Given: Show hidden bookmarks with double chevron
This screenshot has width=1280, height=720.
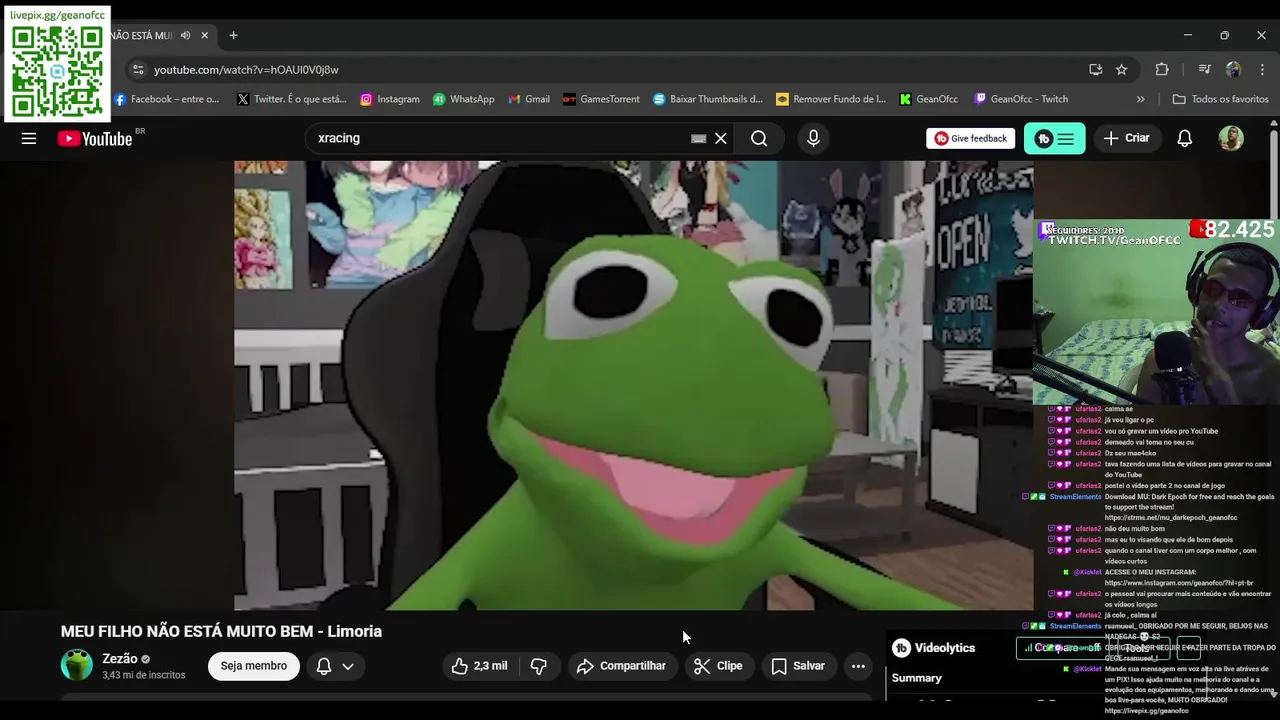Looking at the screenshot, I should pyautogui.click(x=1141, y=99).
